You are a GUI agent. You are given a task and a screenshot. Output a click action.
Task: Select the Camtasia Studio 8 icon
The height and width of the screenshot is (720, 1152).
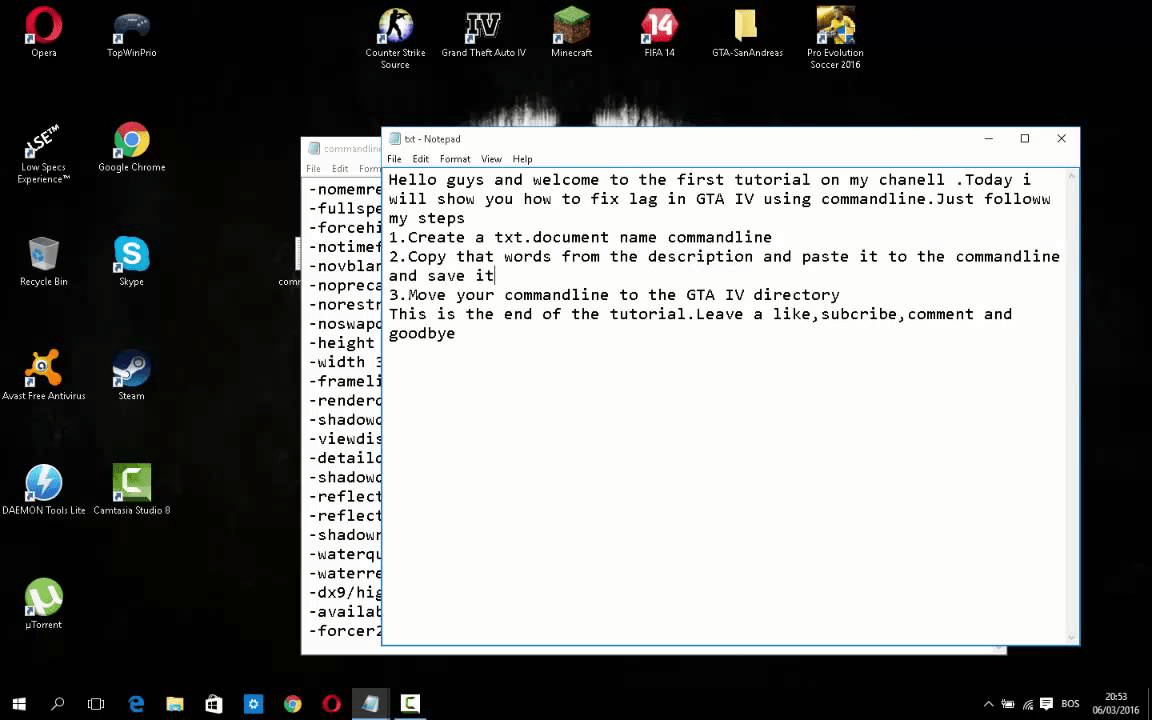pyautogui.click(x=131, y=485)
